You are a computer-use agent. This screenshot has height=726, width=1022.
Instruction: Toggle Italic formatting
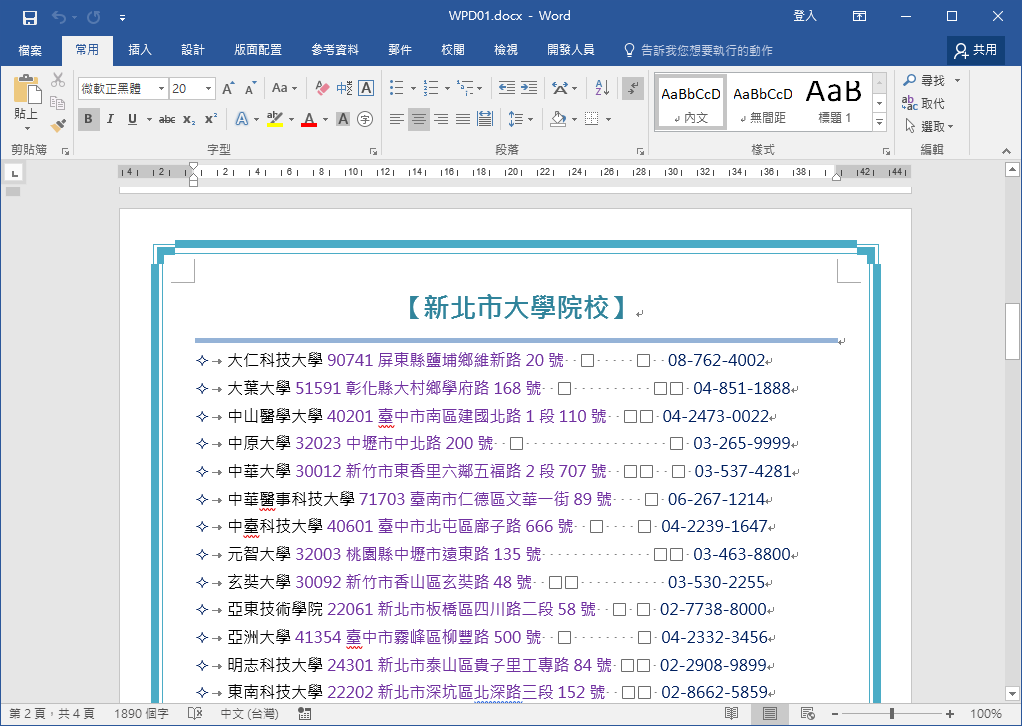pyautogui.click(x=110, y=119)
